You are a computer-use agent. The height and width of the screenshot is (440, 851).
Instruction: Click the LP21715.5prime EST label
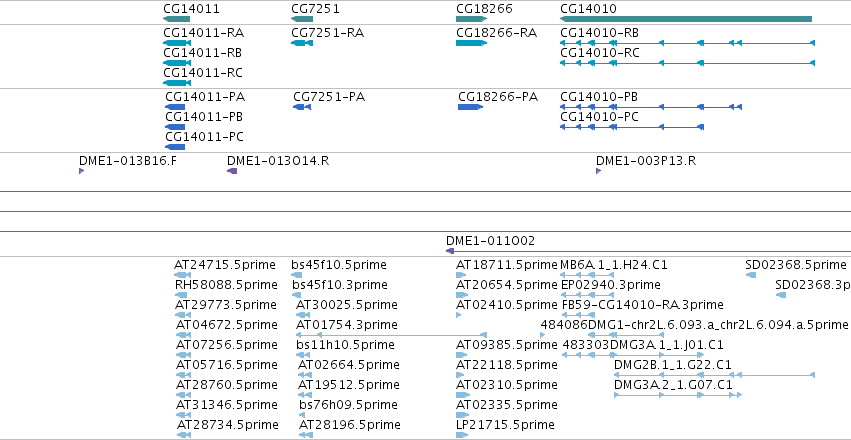[505, 424]
